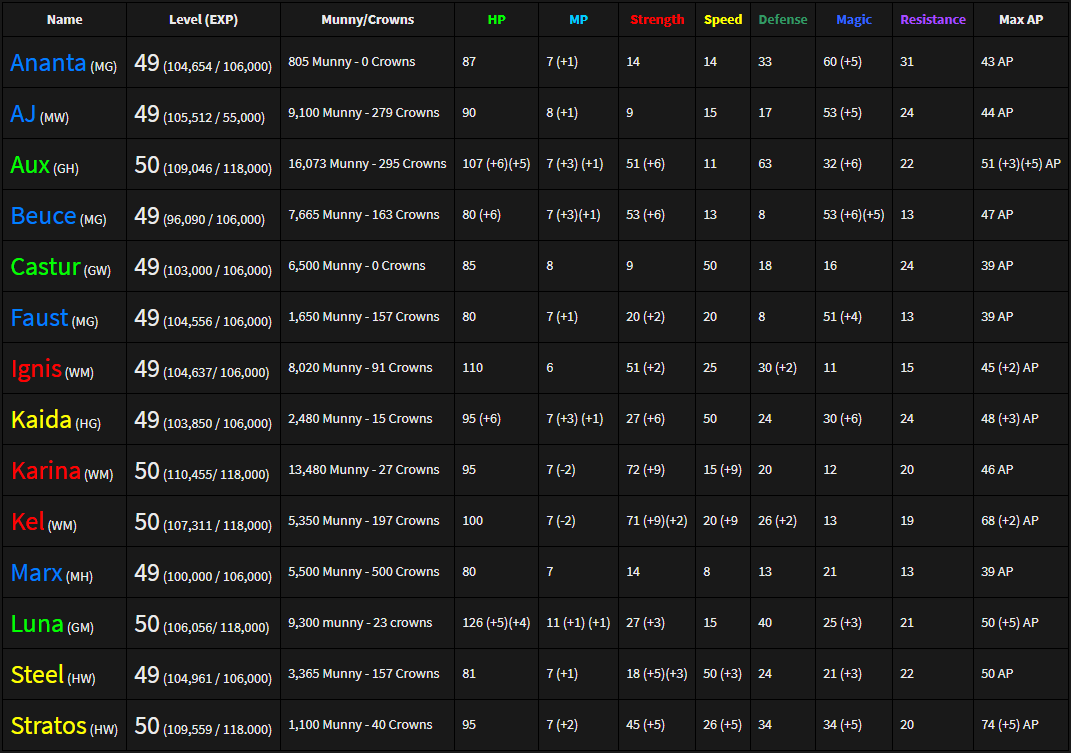The height and width of the screenshot is (753, 1071).
Task: Open AJ's character profile link
Action: (x=24, y=114)
